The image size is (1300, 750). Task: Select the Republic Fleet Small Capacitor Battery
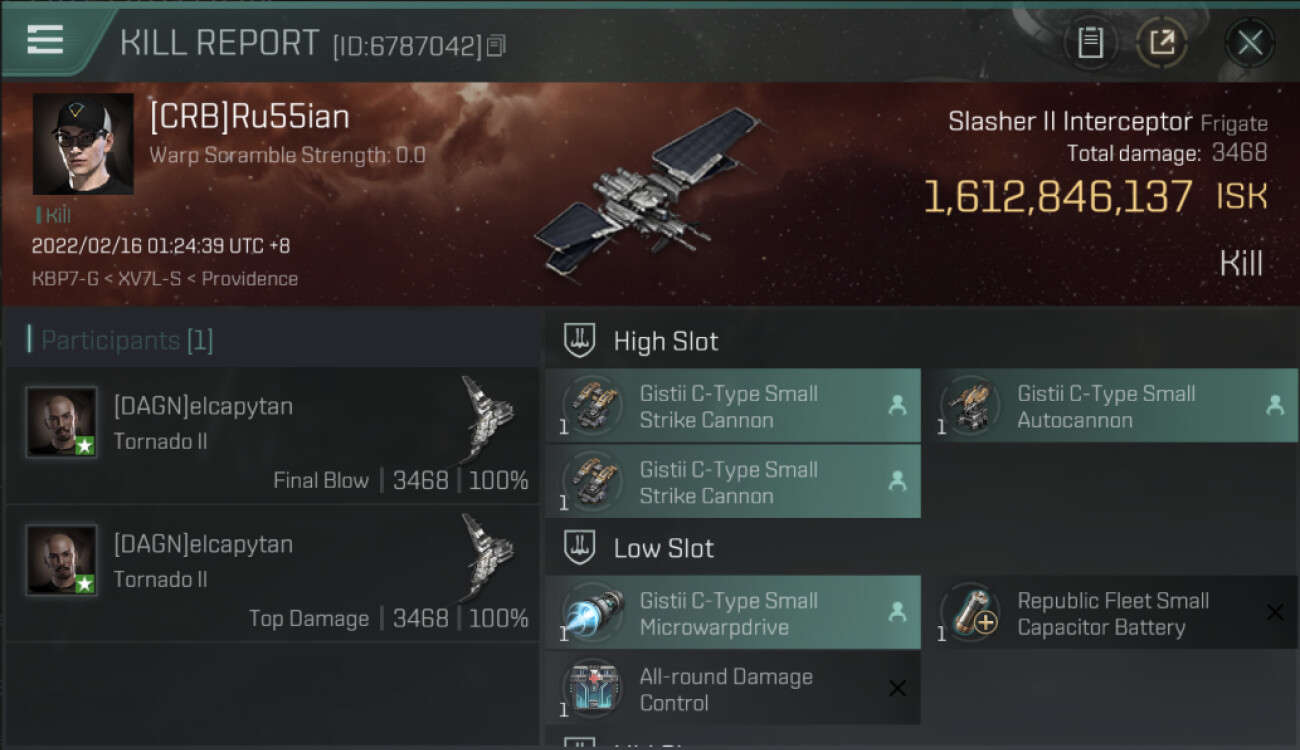(x=1111, y=613)
